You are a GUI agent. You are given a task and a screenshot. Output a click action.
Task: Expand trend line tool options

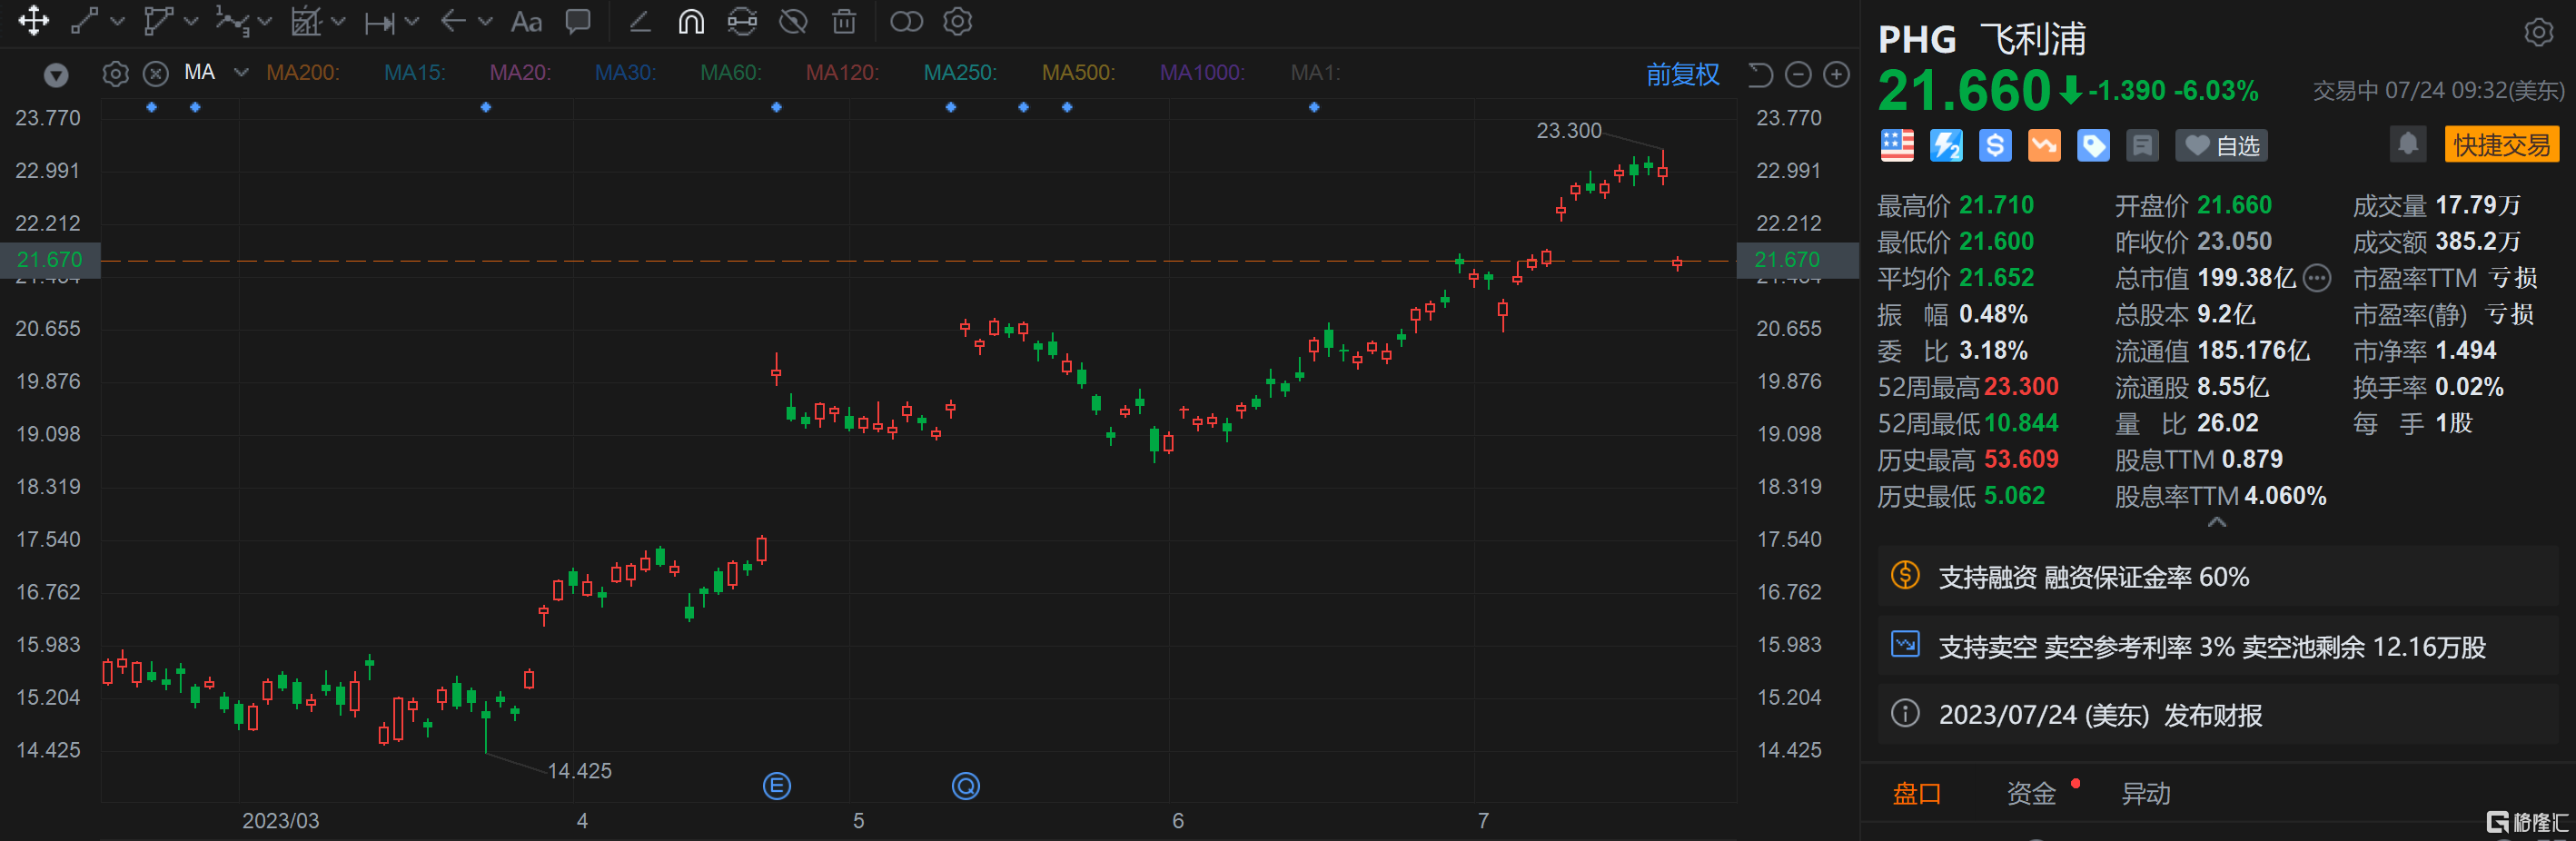[x=118, y=22]
